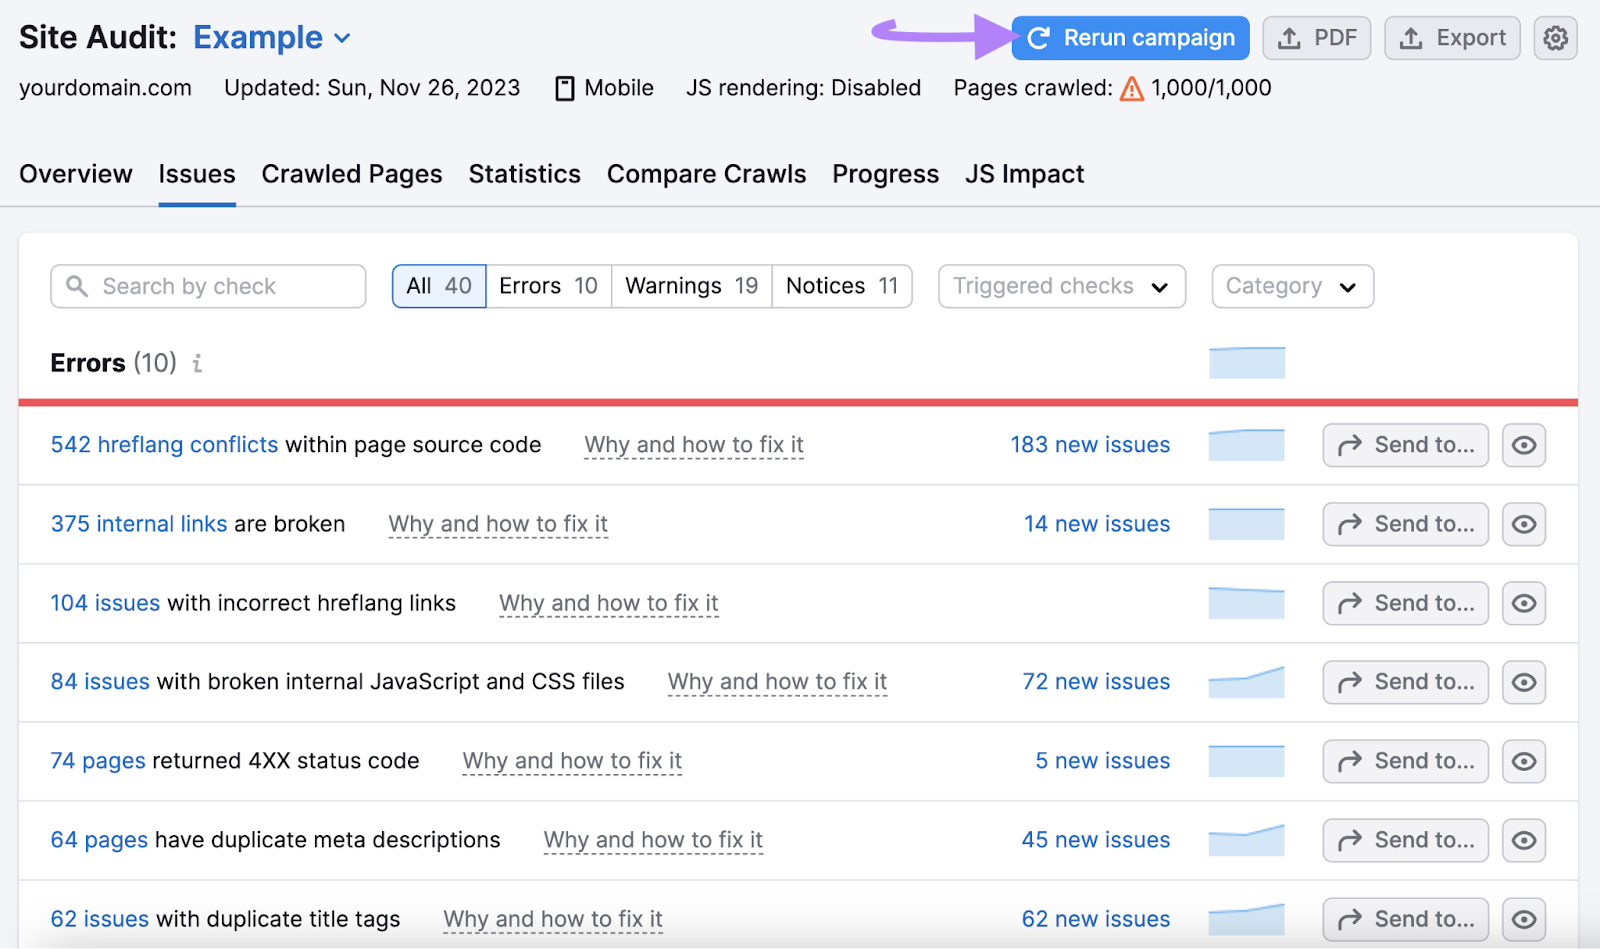Switch to the Overview tab
Screen dimensions: 1600x949
pyautogui.click(x=76, y=174)
